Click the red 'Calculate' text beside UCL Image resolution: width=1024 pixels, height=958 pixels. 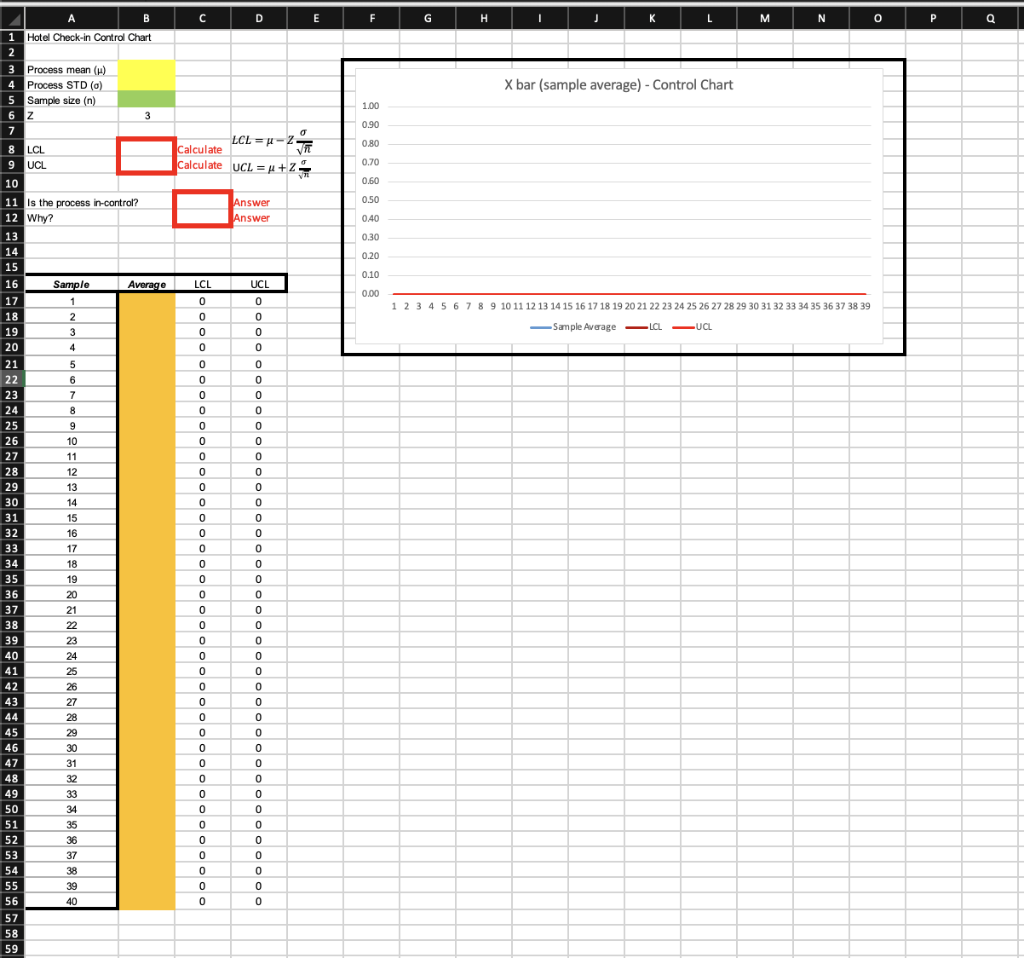tap(200, 165)
